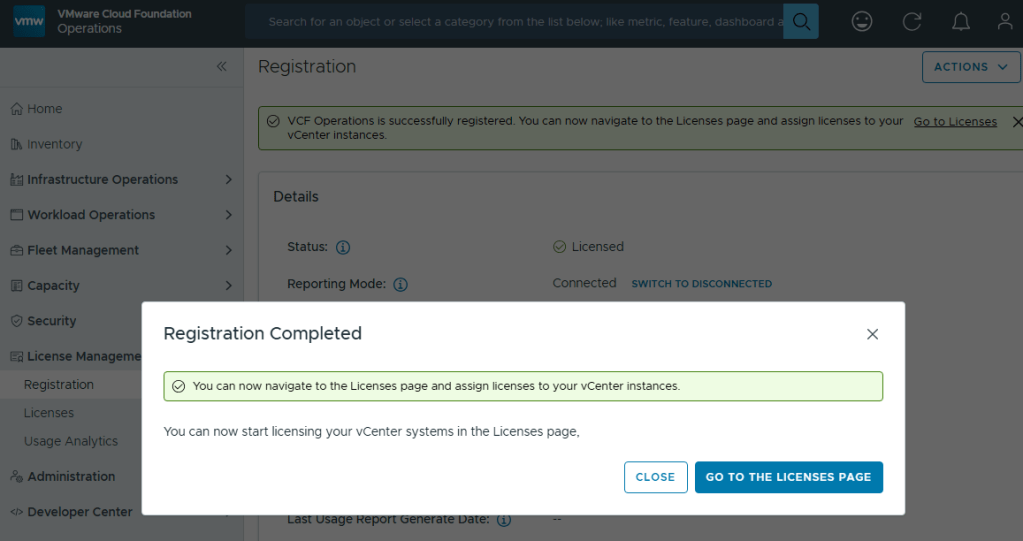Open Usage Analytics page

pyautogui.click(x=71, y=441)
